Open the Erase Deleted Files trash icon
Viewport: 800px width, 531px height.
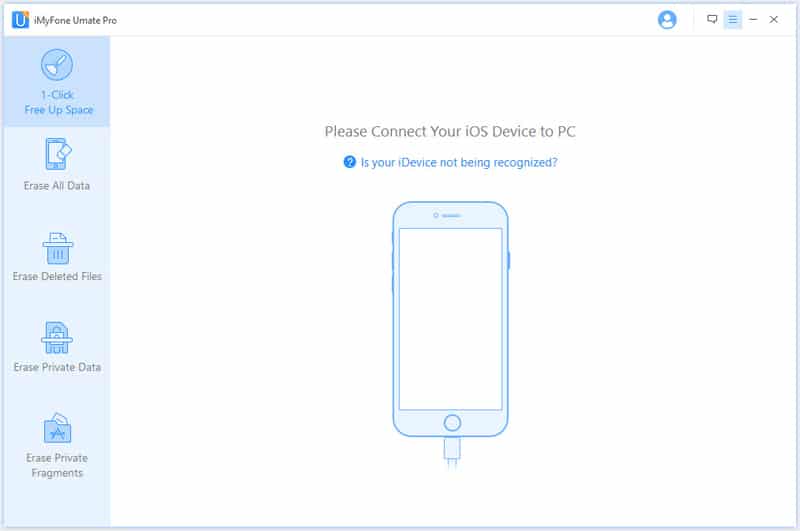coord(58,248)
